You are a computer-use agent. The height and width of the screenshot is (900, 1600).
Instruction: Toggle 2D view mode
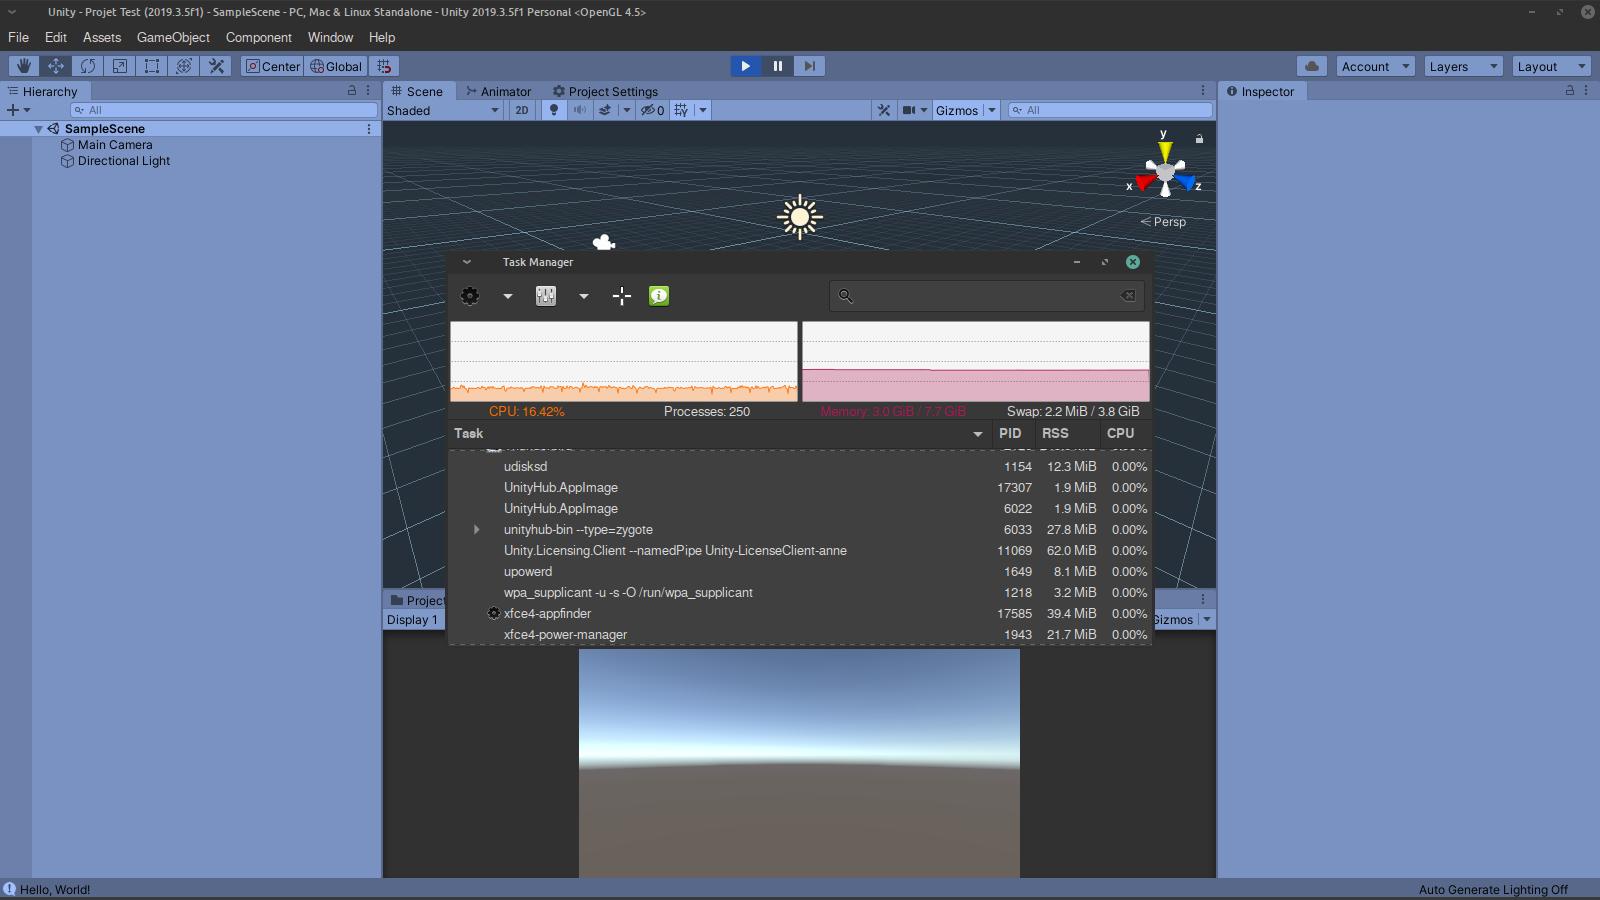point(522,110)
